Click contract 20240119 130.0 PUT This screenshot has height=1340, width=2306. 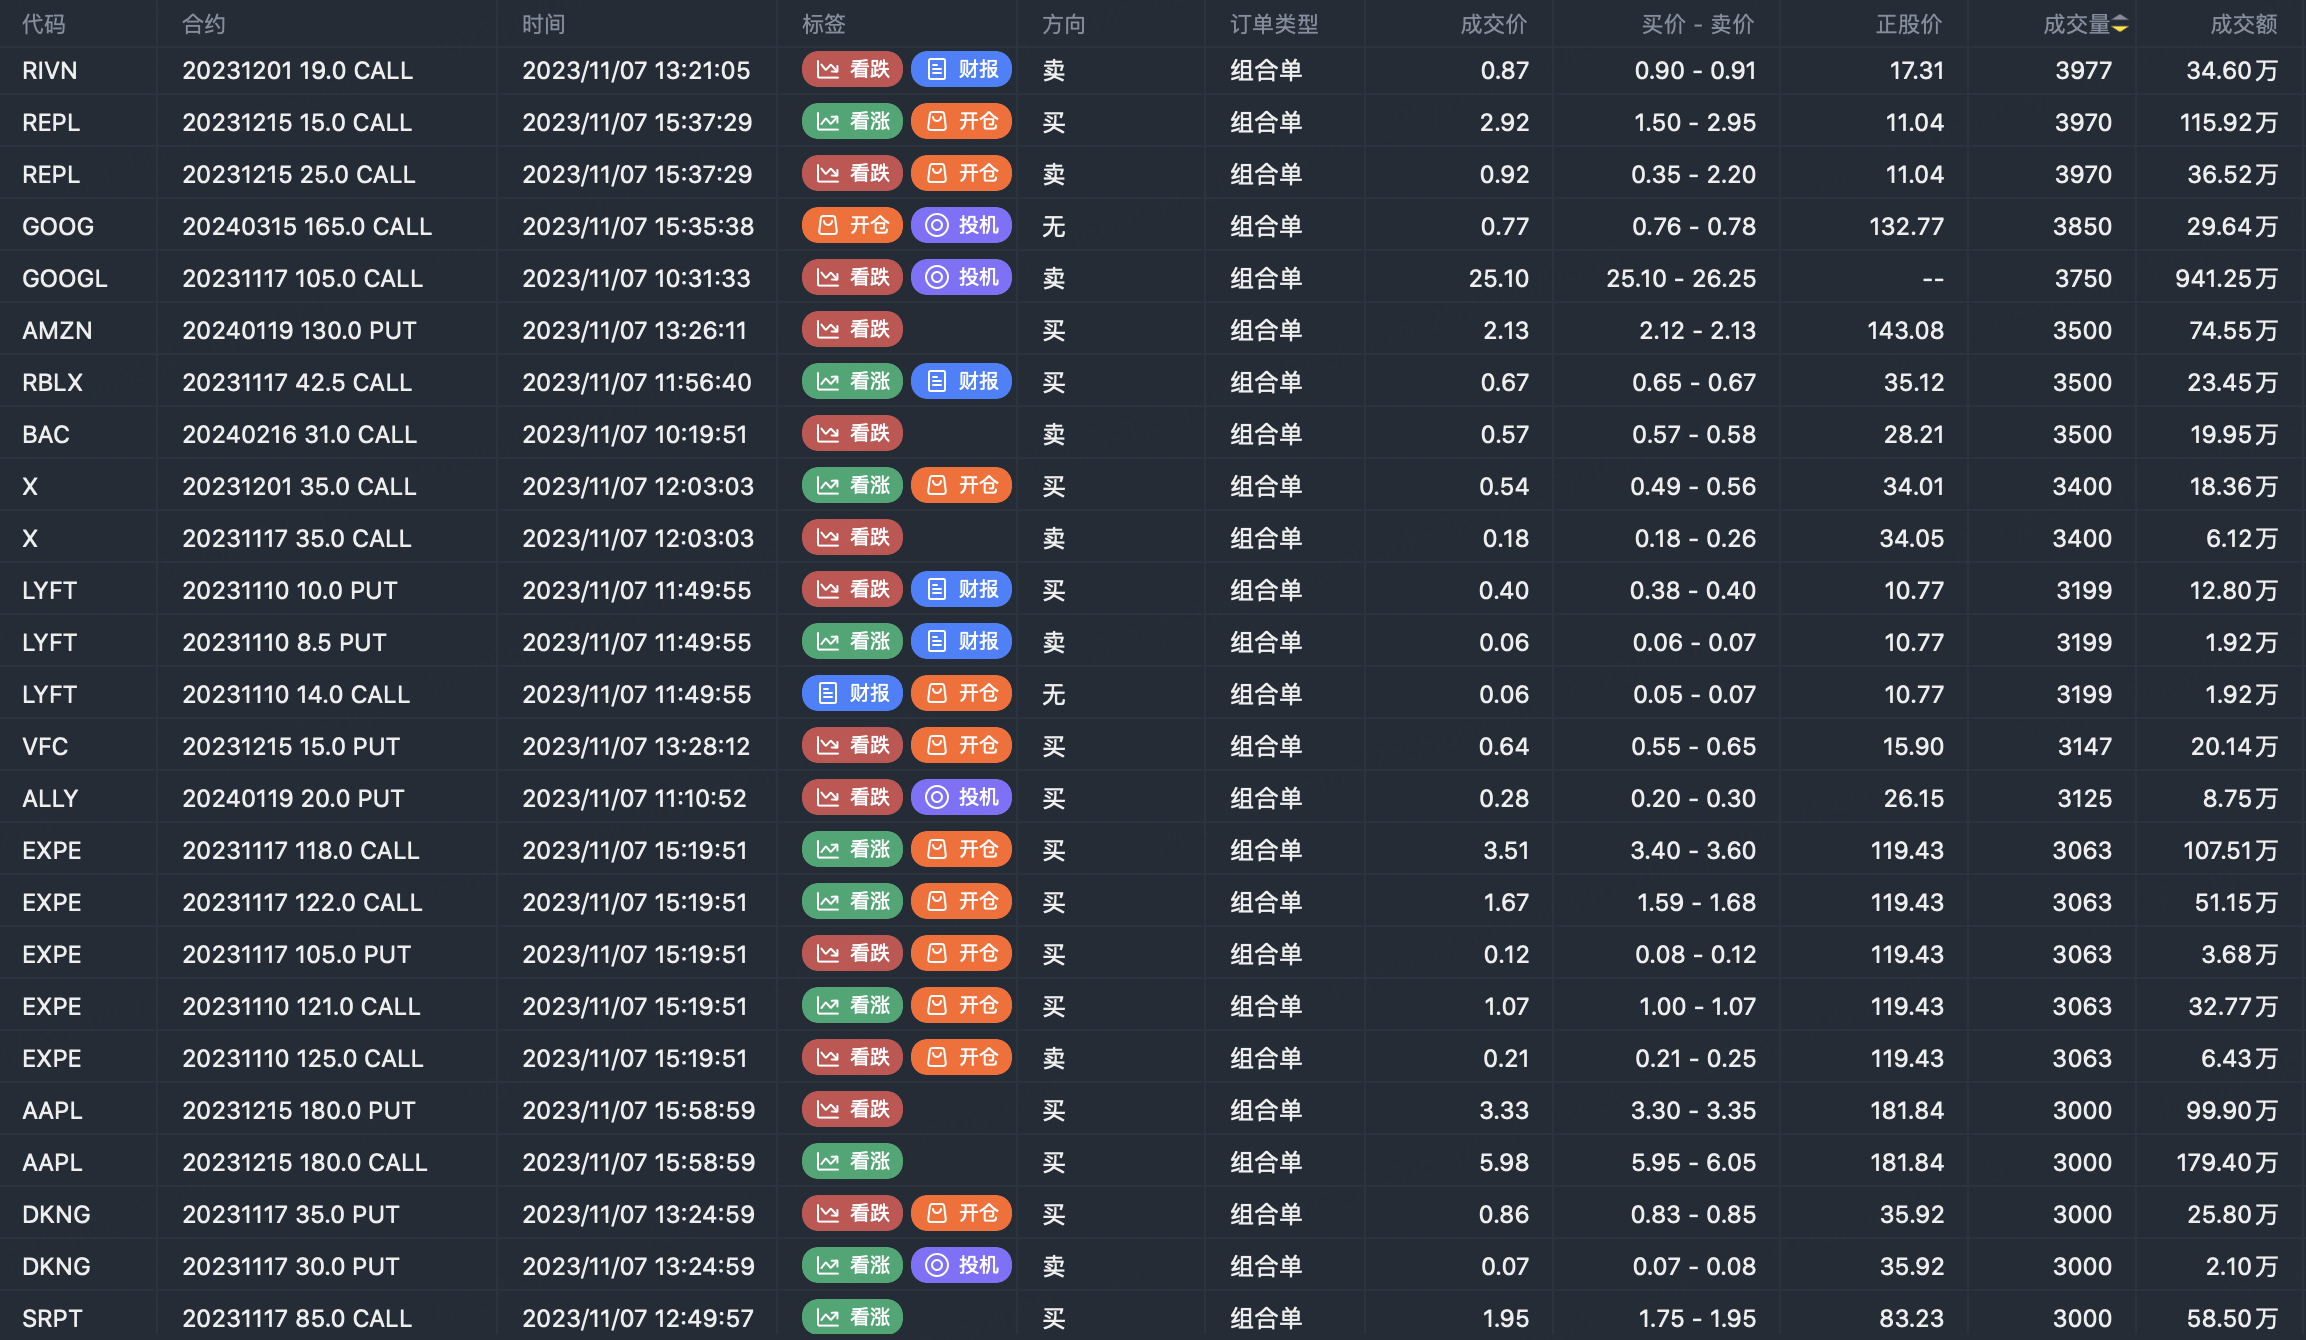pos(299,331)
